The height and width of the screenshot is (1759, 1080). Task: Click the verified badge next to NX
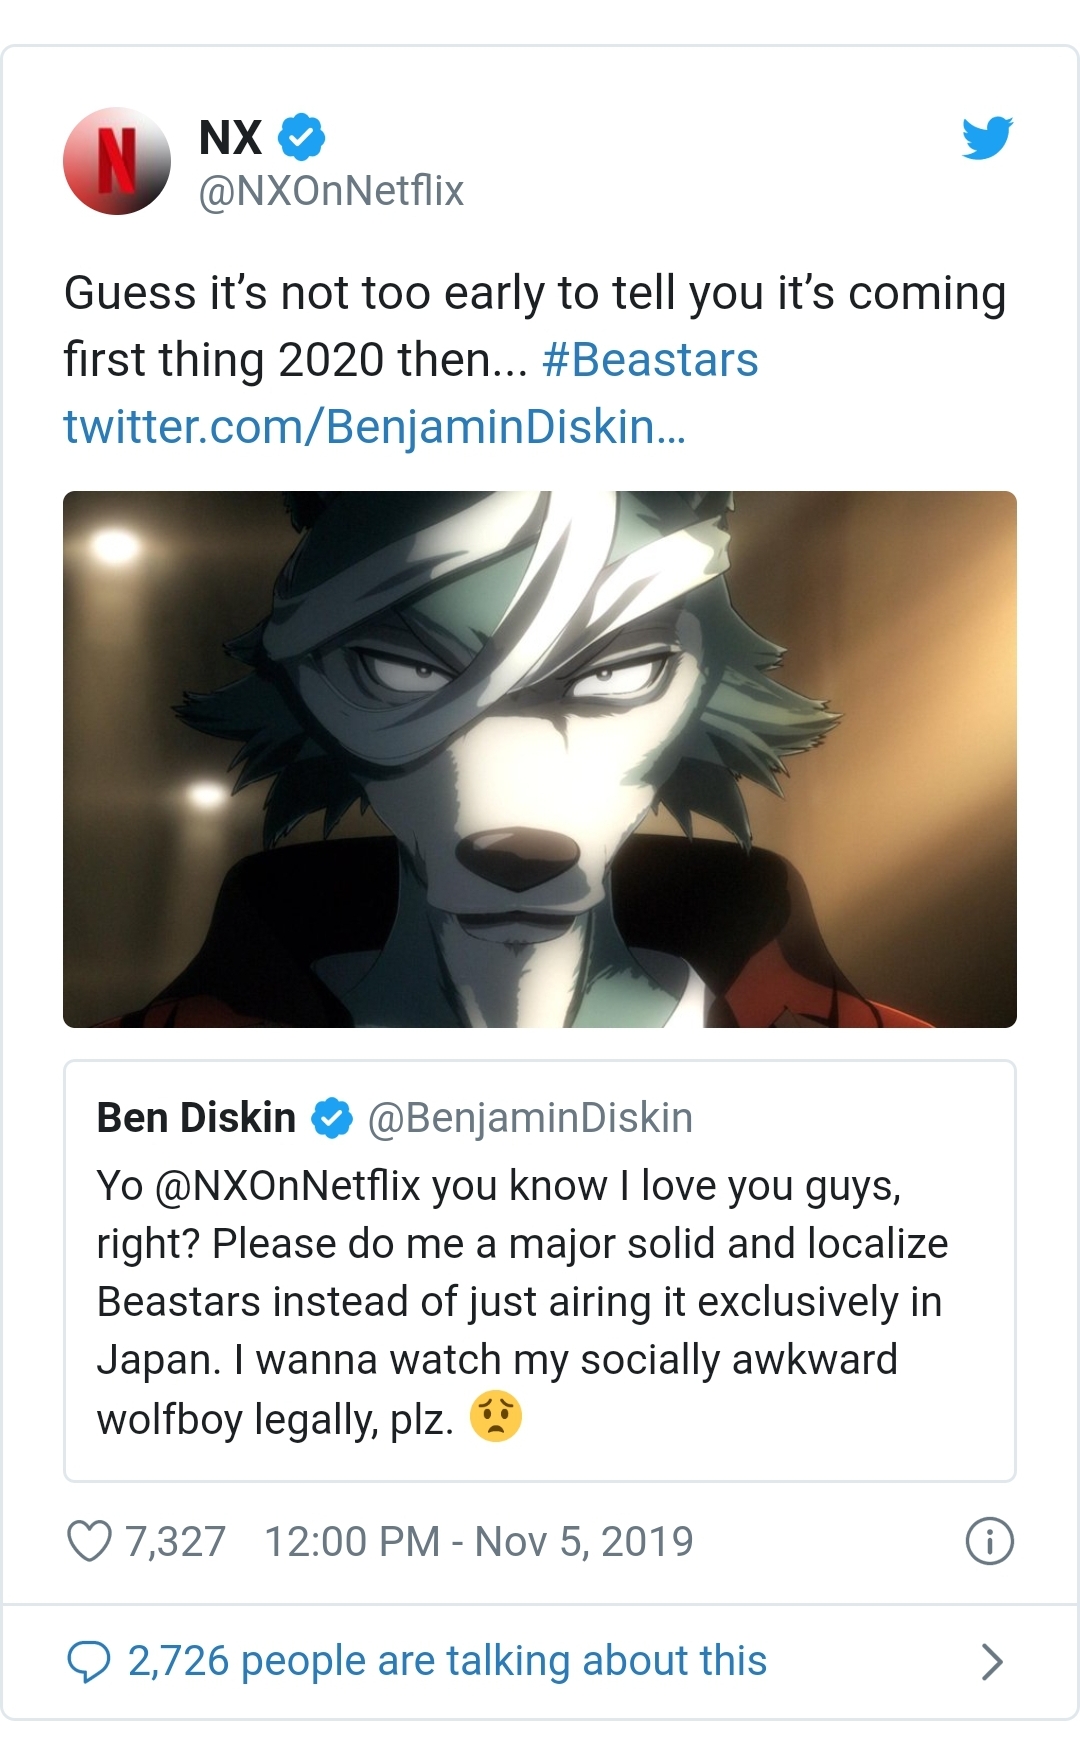tap(301, 137)
